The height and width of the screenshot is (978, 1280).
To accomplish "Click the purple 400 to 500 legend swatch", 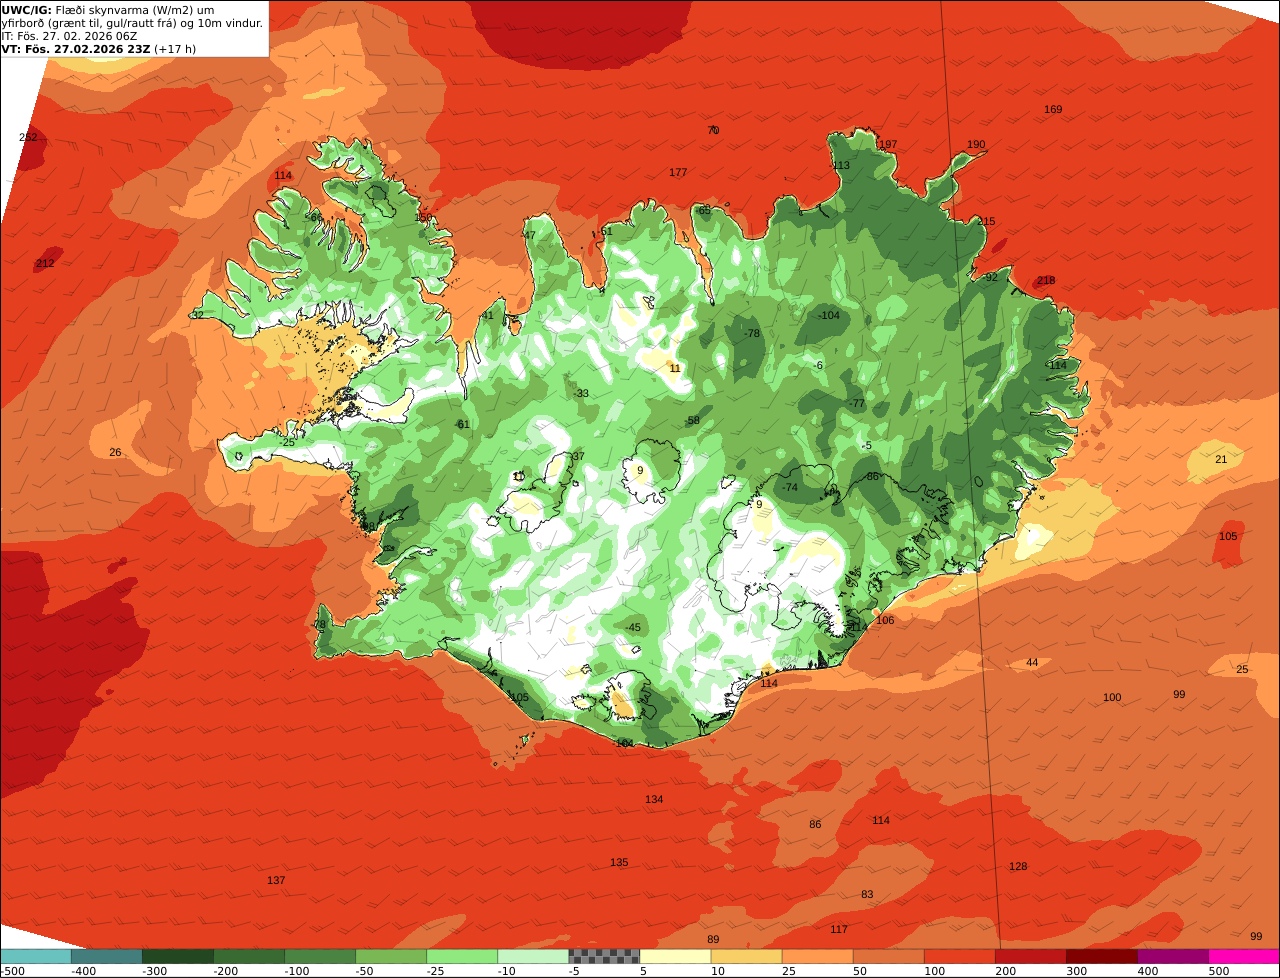I will point(1172,956).
